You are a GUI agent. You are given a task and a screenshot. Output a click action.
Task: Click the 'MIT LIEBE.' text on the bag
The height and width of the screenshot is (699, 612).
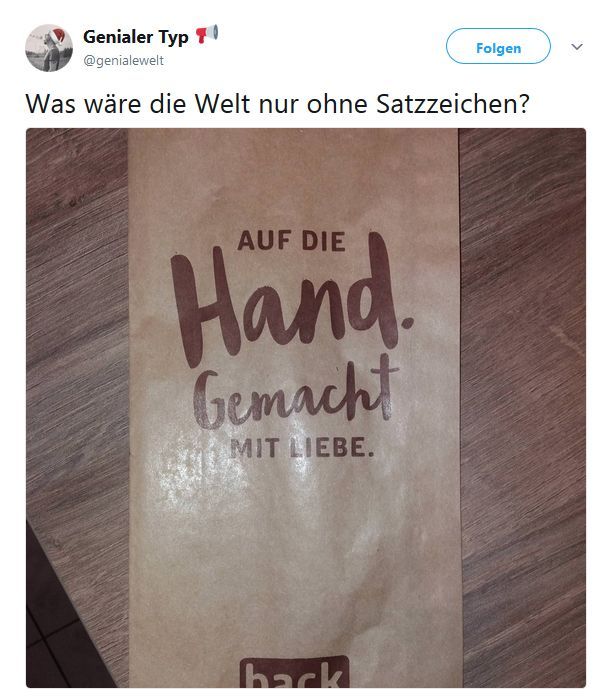click(x=301, y=448)
